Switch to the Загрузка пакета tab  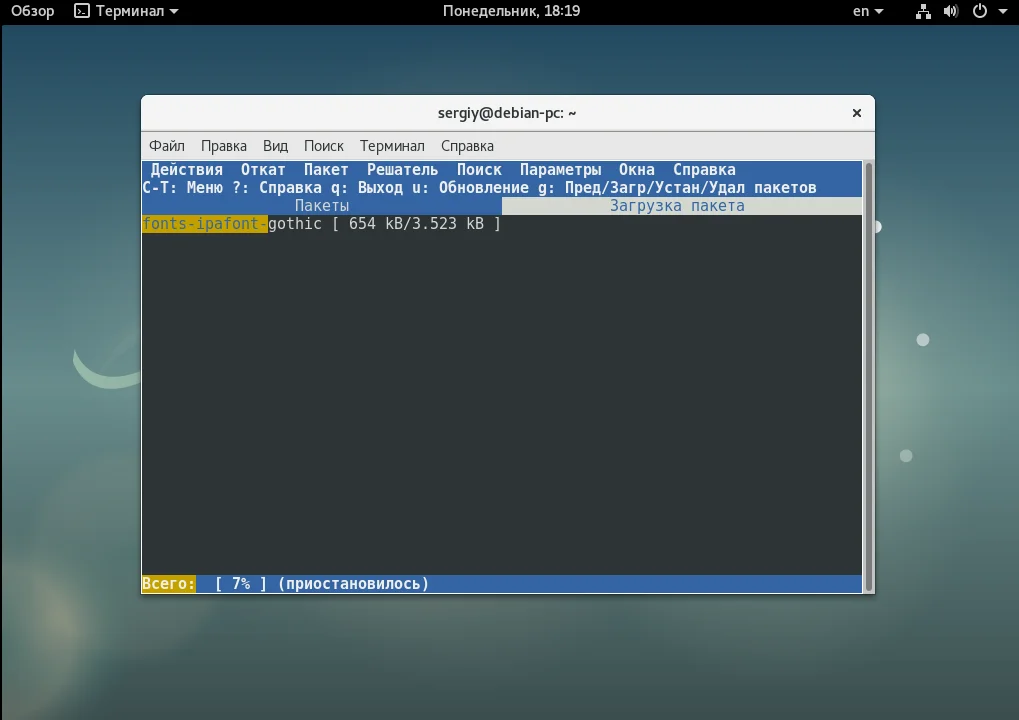(x=682, y=206)
